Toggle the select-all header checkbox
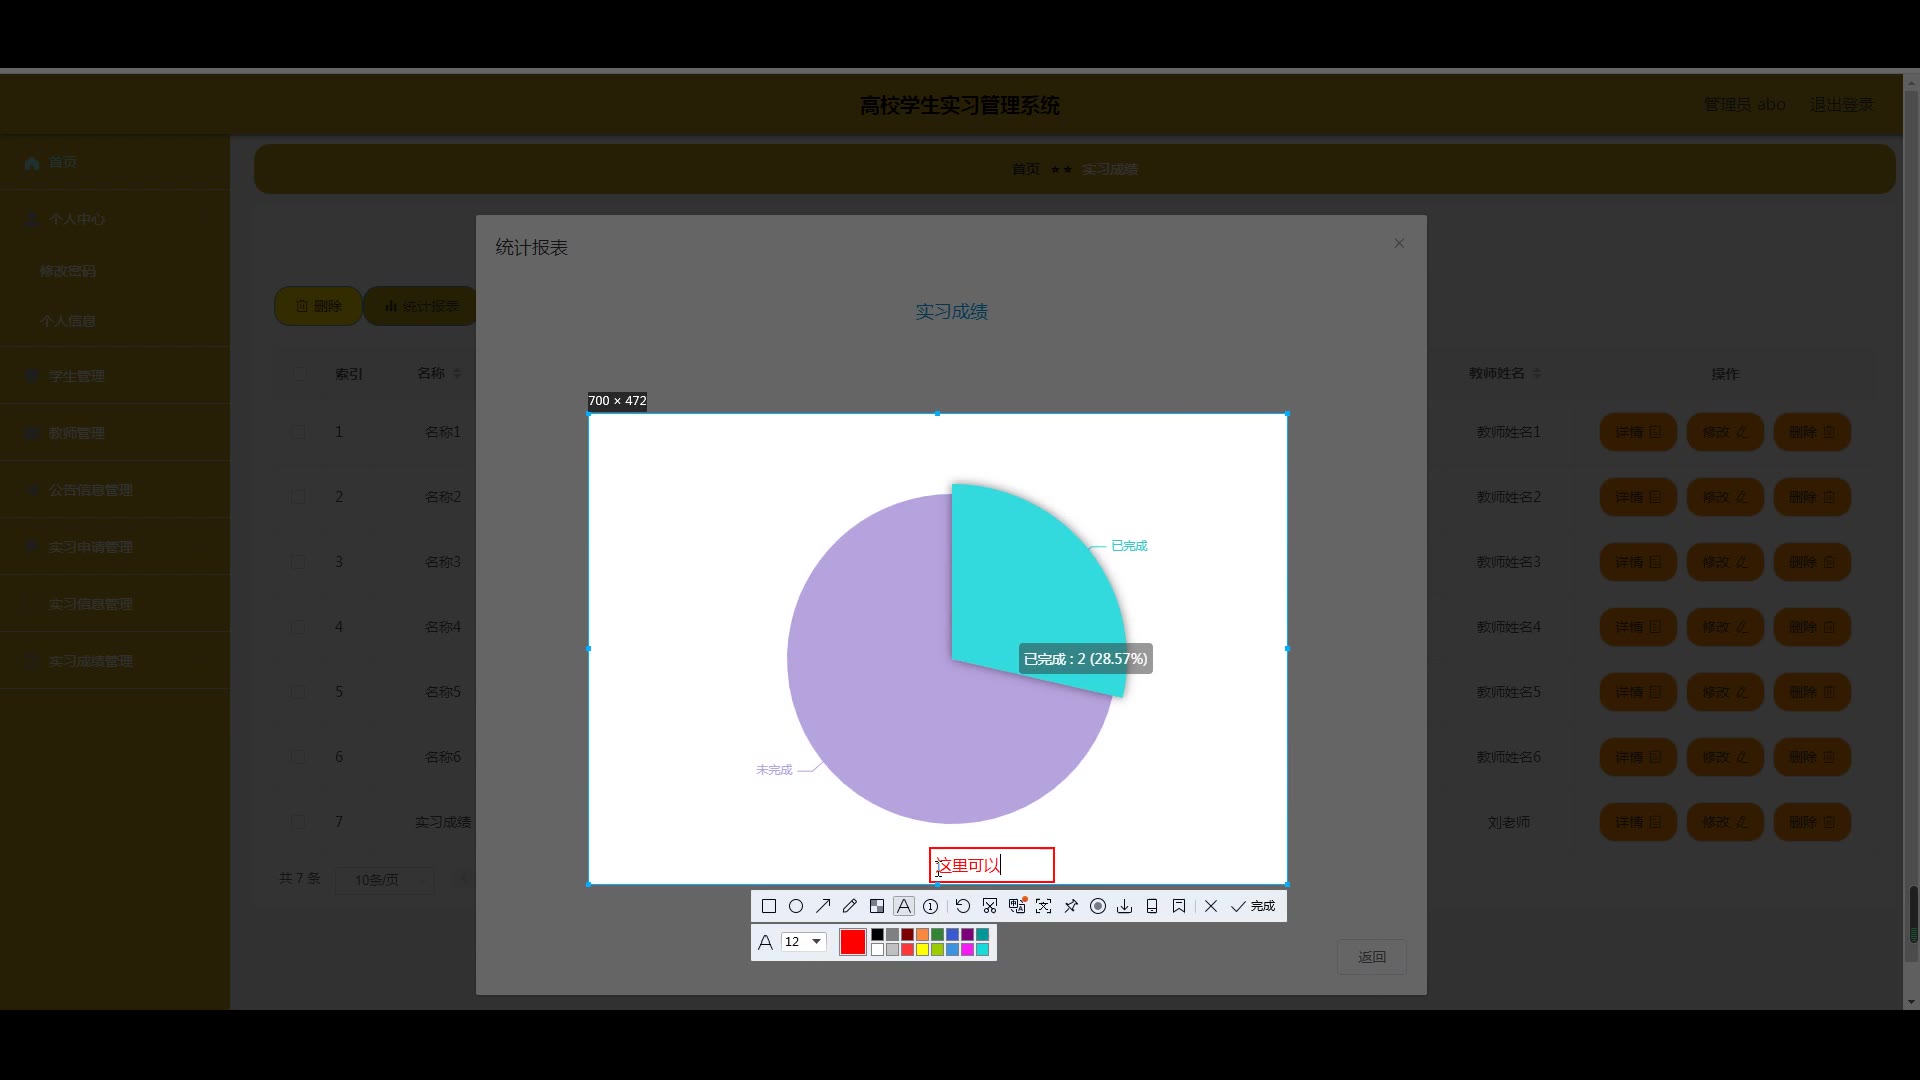1920x1080 pixels. [x=298, y=373]
